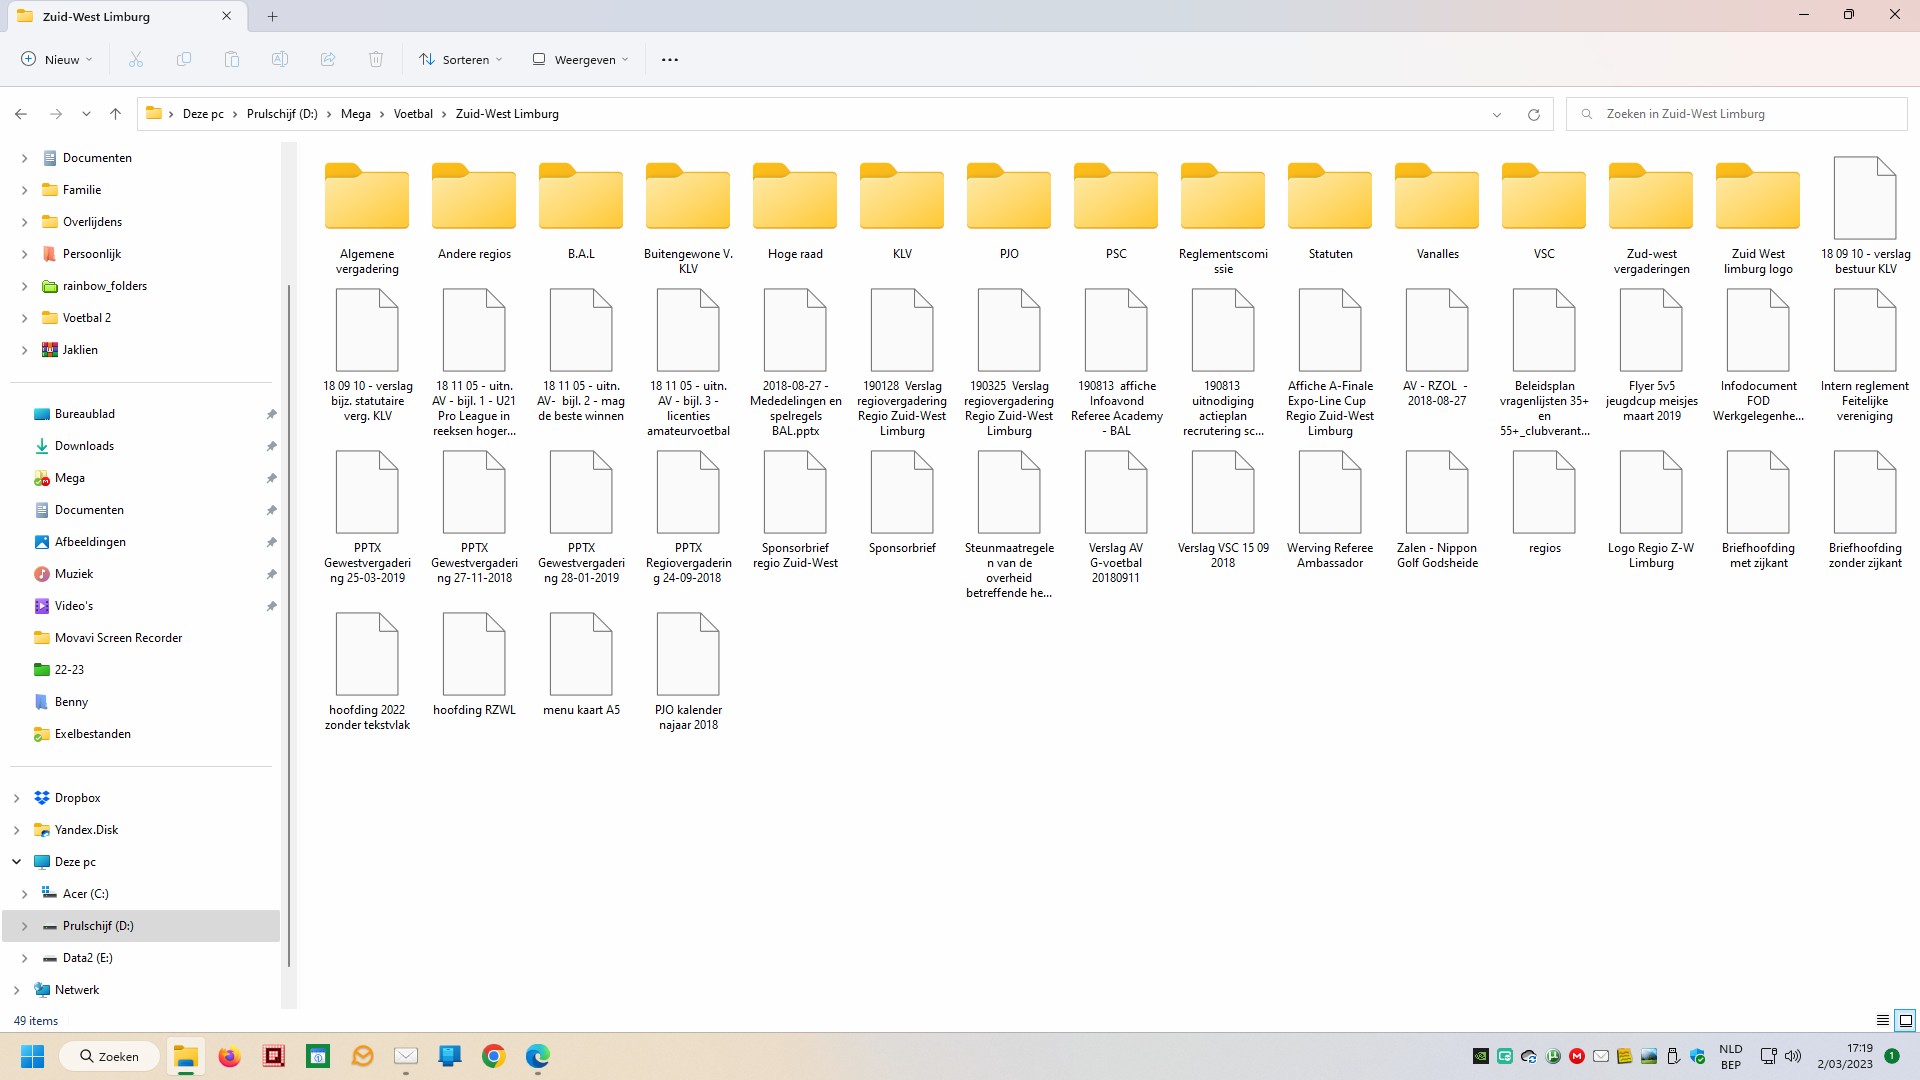Click the Back navigation arrow
This screenshot has height=1080, width=1920.
click(21, 113)
